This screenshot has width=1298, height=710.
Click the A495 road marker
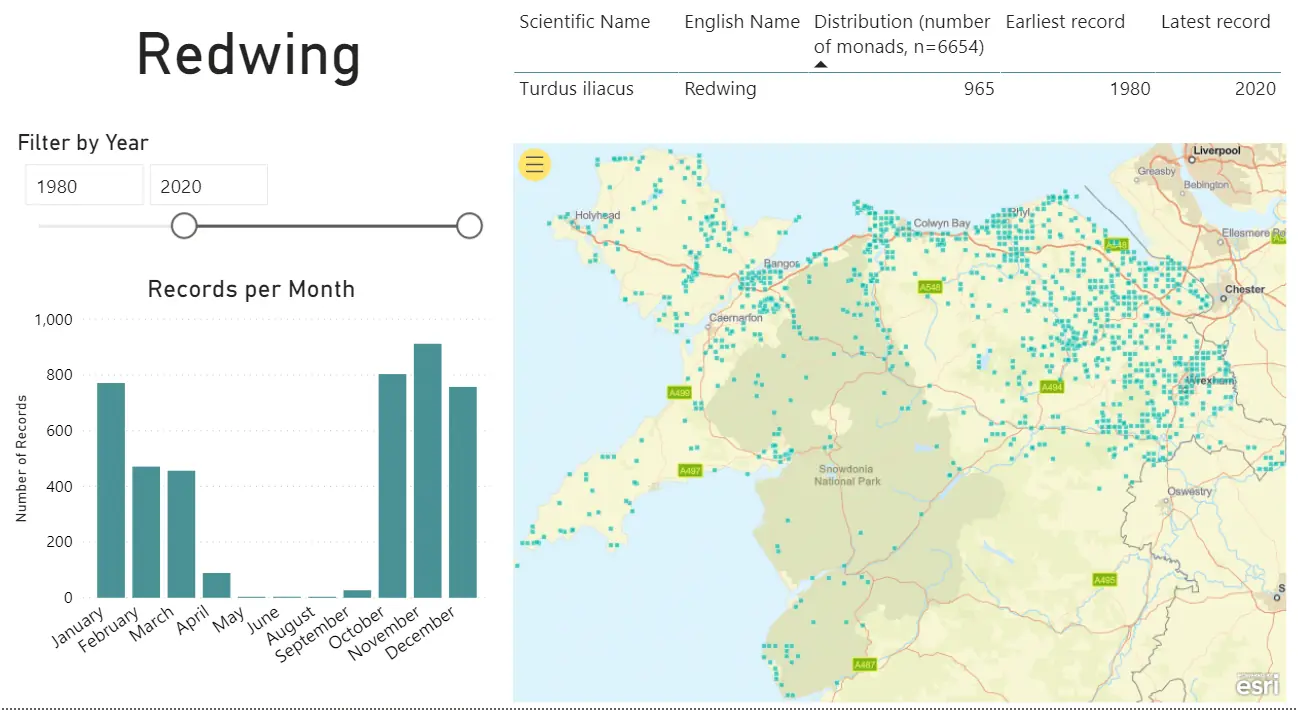click(1104, 580)
